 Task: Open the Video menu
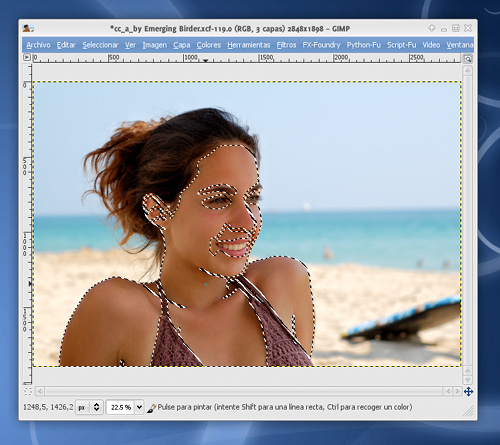pos(431,45)
